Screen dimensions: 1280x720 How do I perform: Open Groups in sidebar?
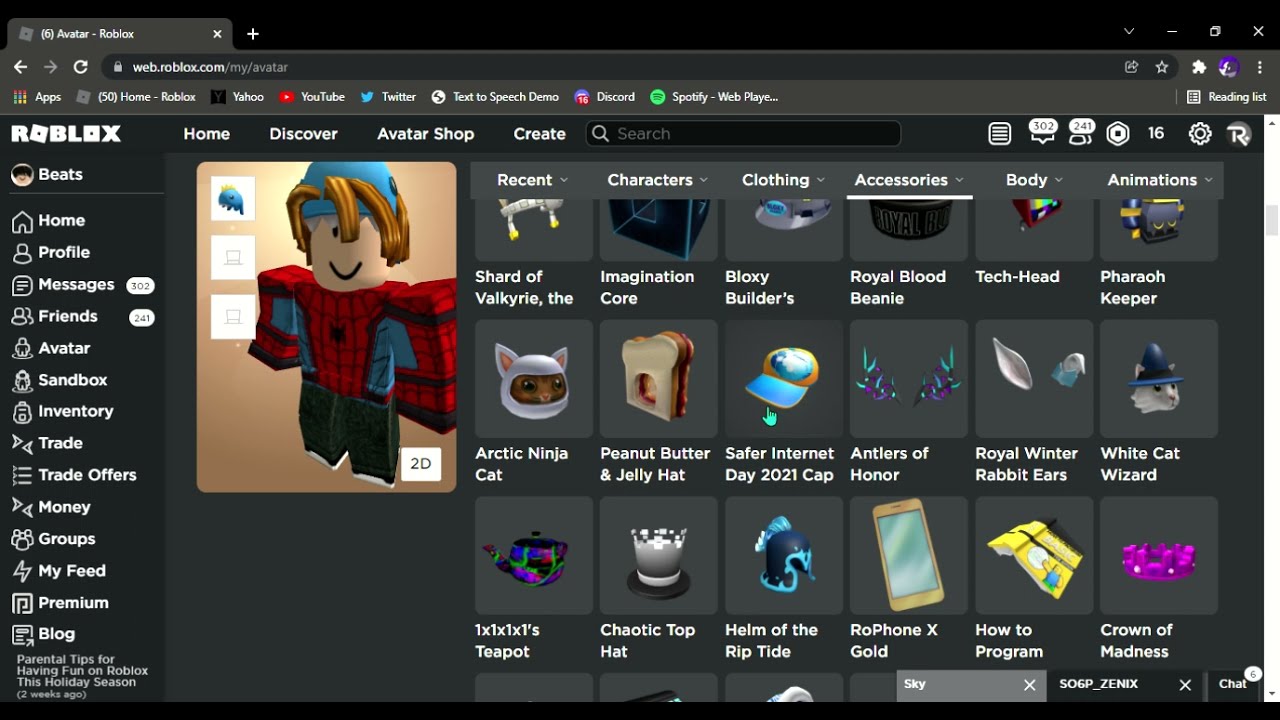(53, 539)
